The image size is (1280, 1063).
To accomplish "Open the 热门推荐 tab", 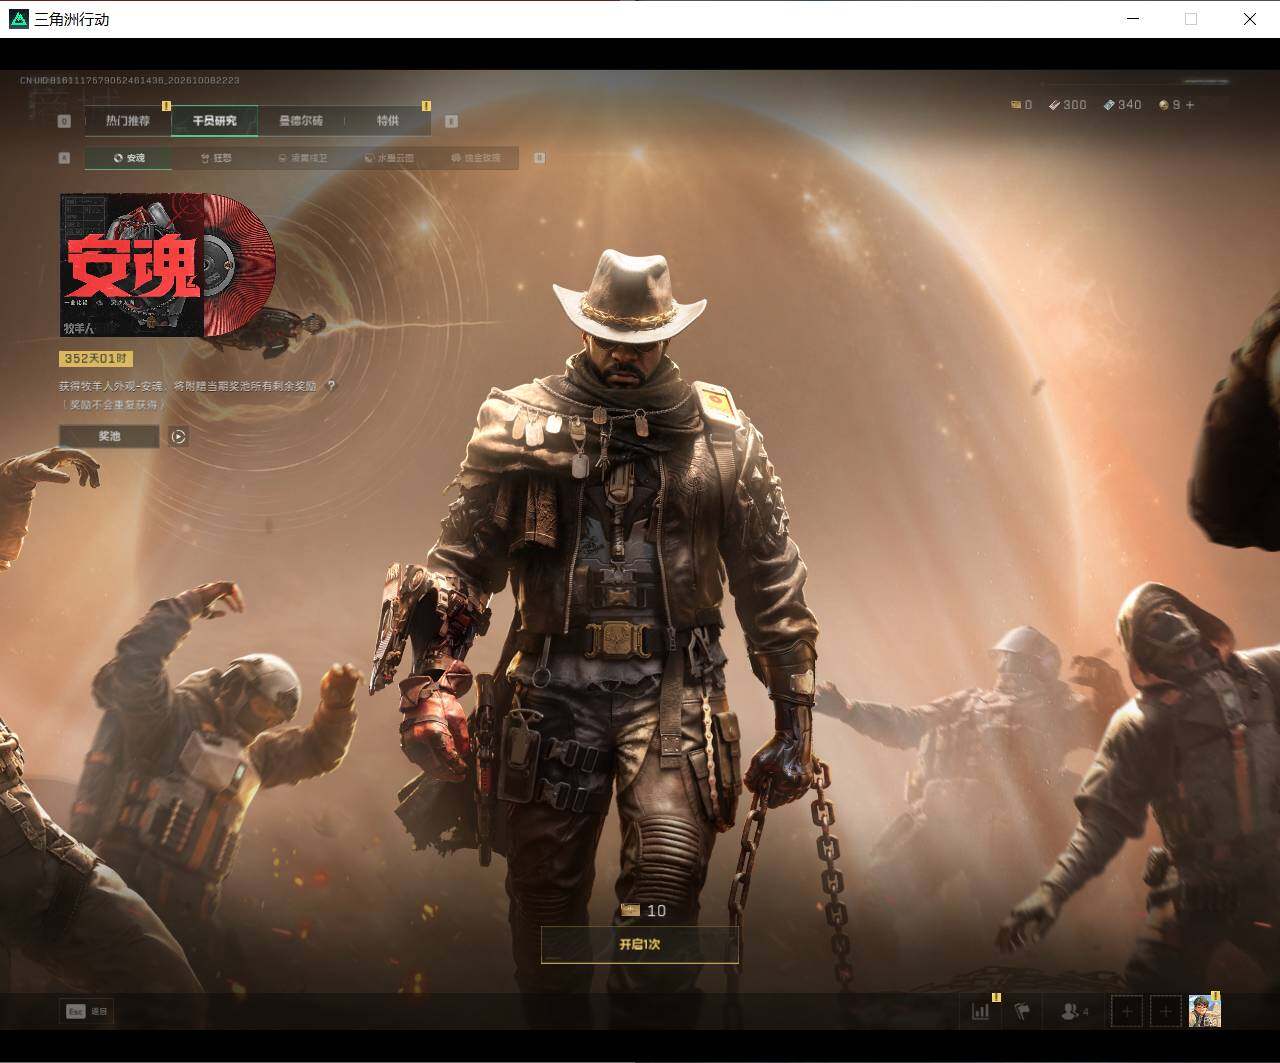I will click(128, 121).
